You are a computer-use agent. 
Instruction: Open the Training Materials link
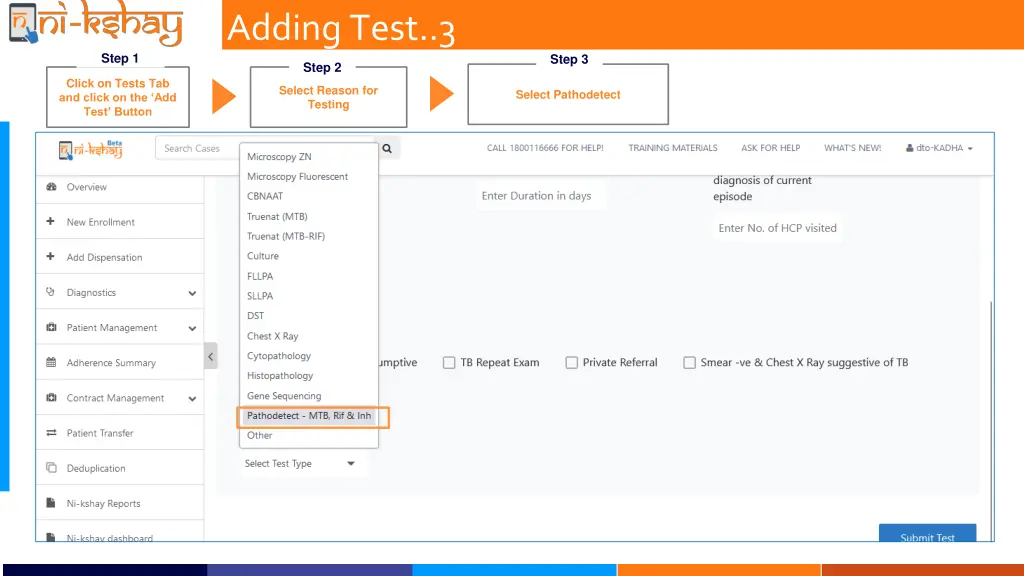[673, 148]
